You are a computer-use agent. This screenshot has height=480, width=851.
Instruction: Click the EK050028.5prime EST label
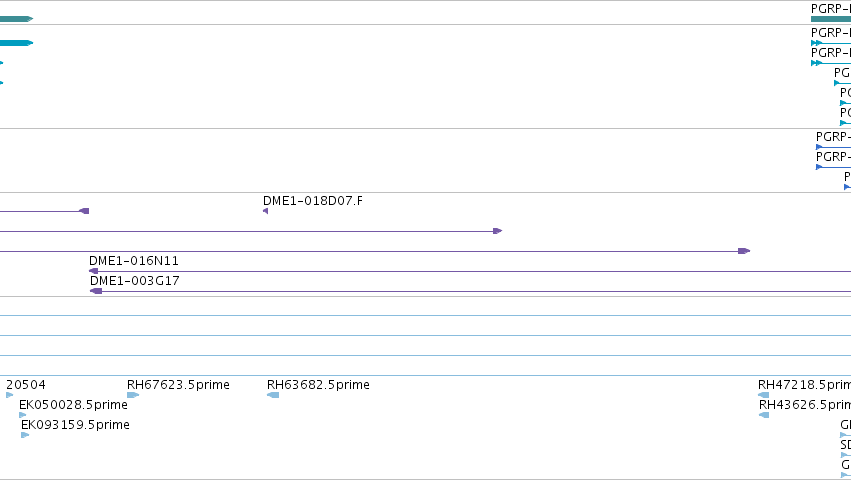point(73,405)
